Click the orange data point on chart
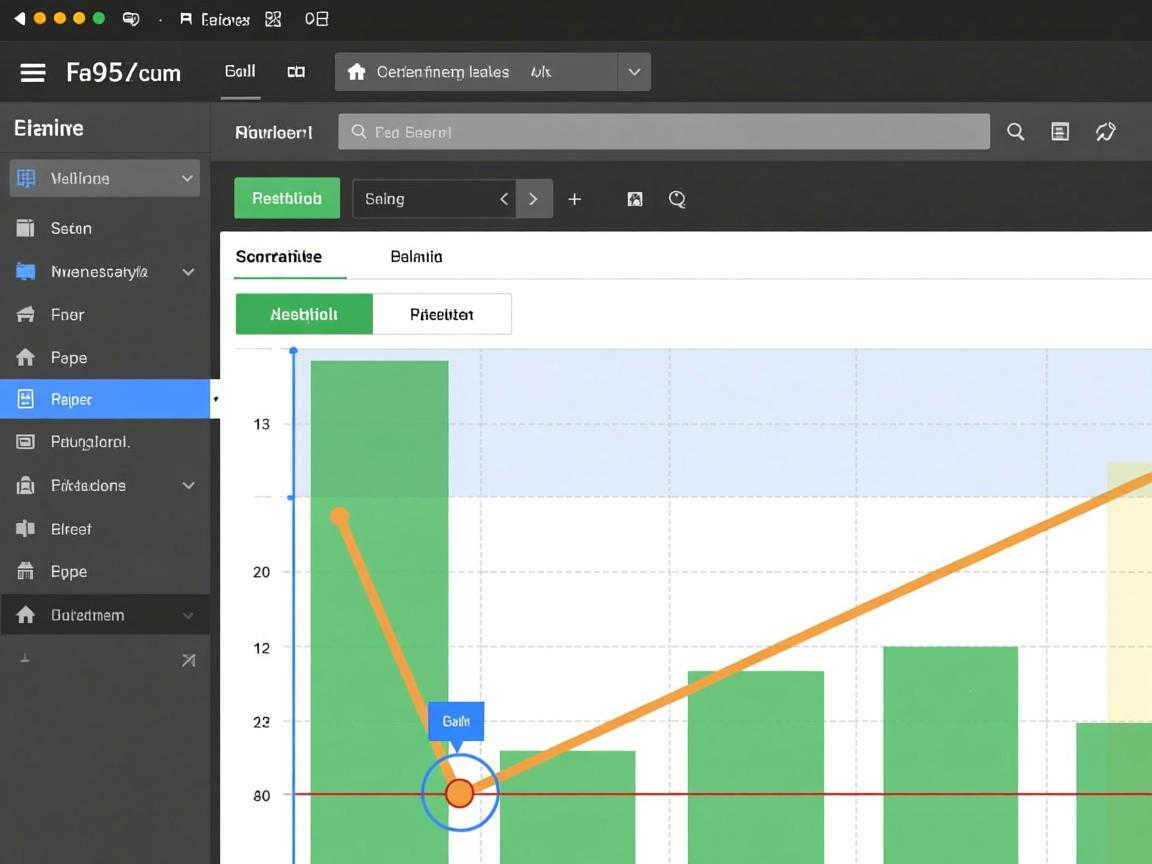The height and width of the screenshot is (864, 1152). pos(459,793)
